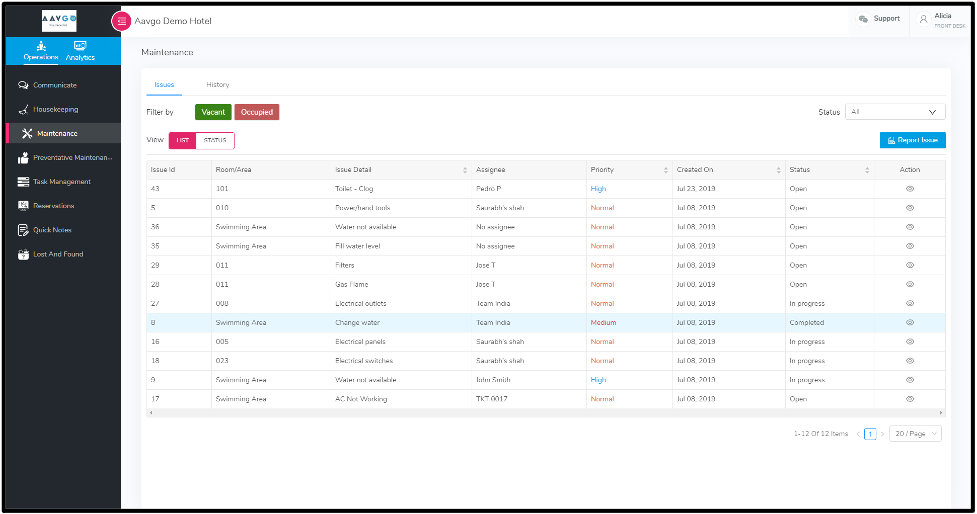View issue 36 eye icon
This screenshot has height=514, width=977.
click(x=910, y=227)
